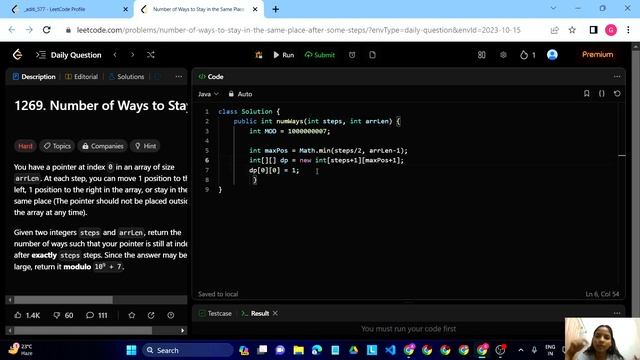Submit the solution
Screen dimensions: 640x360
tap(320, 55)
